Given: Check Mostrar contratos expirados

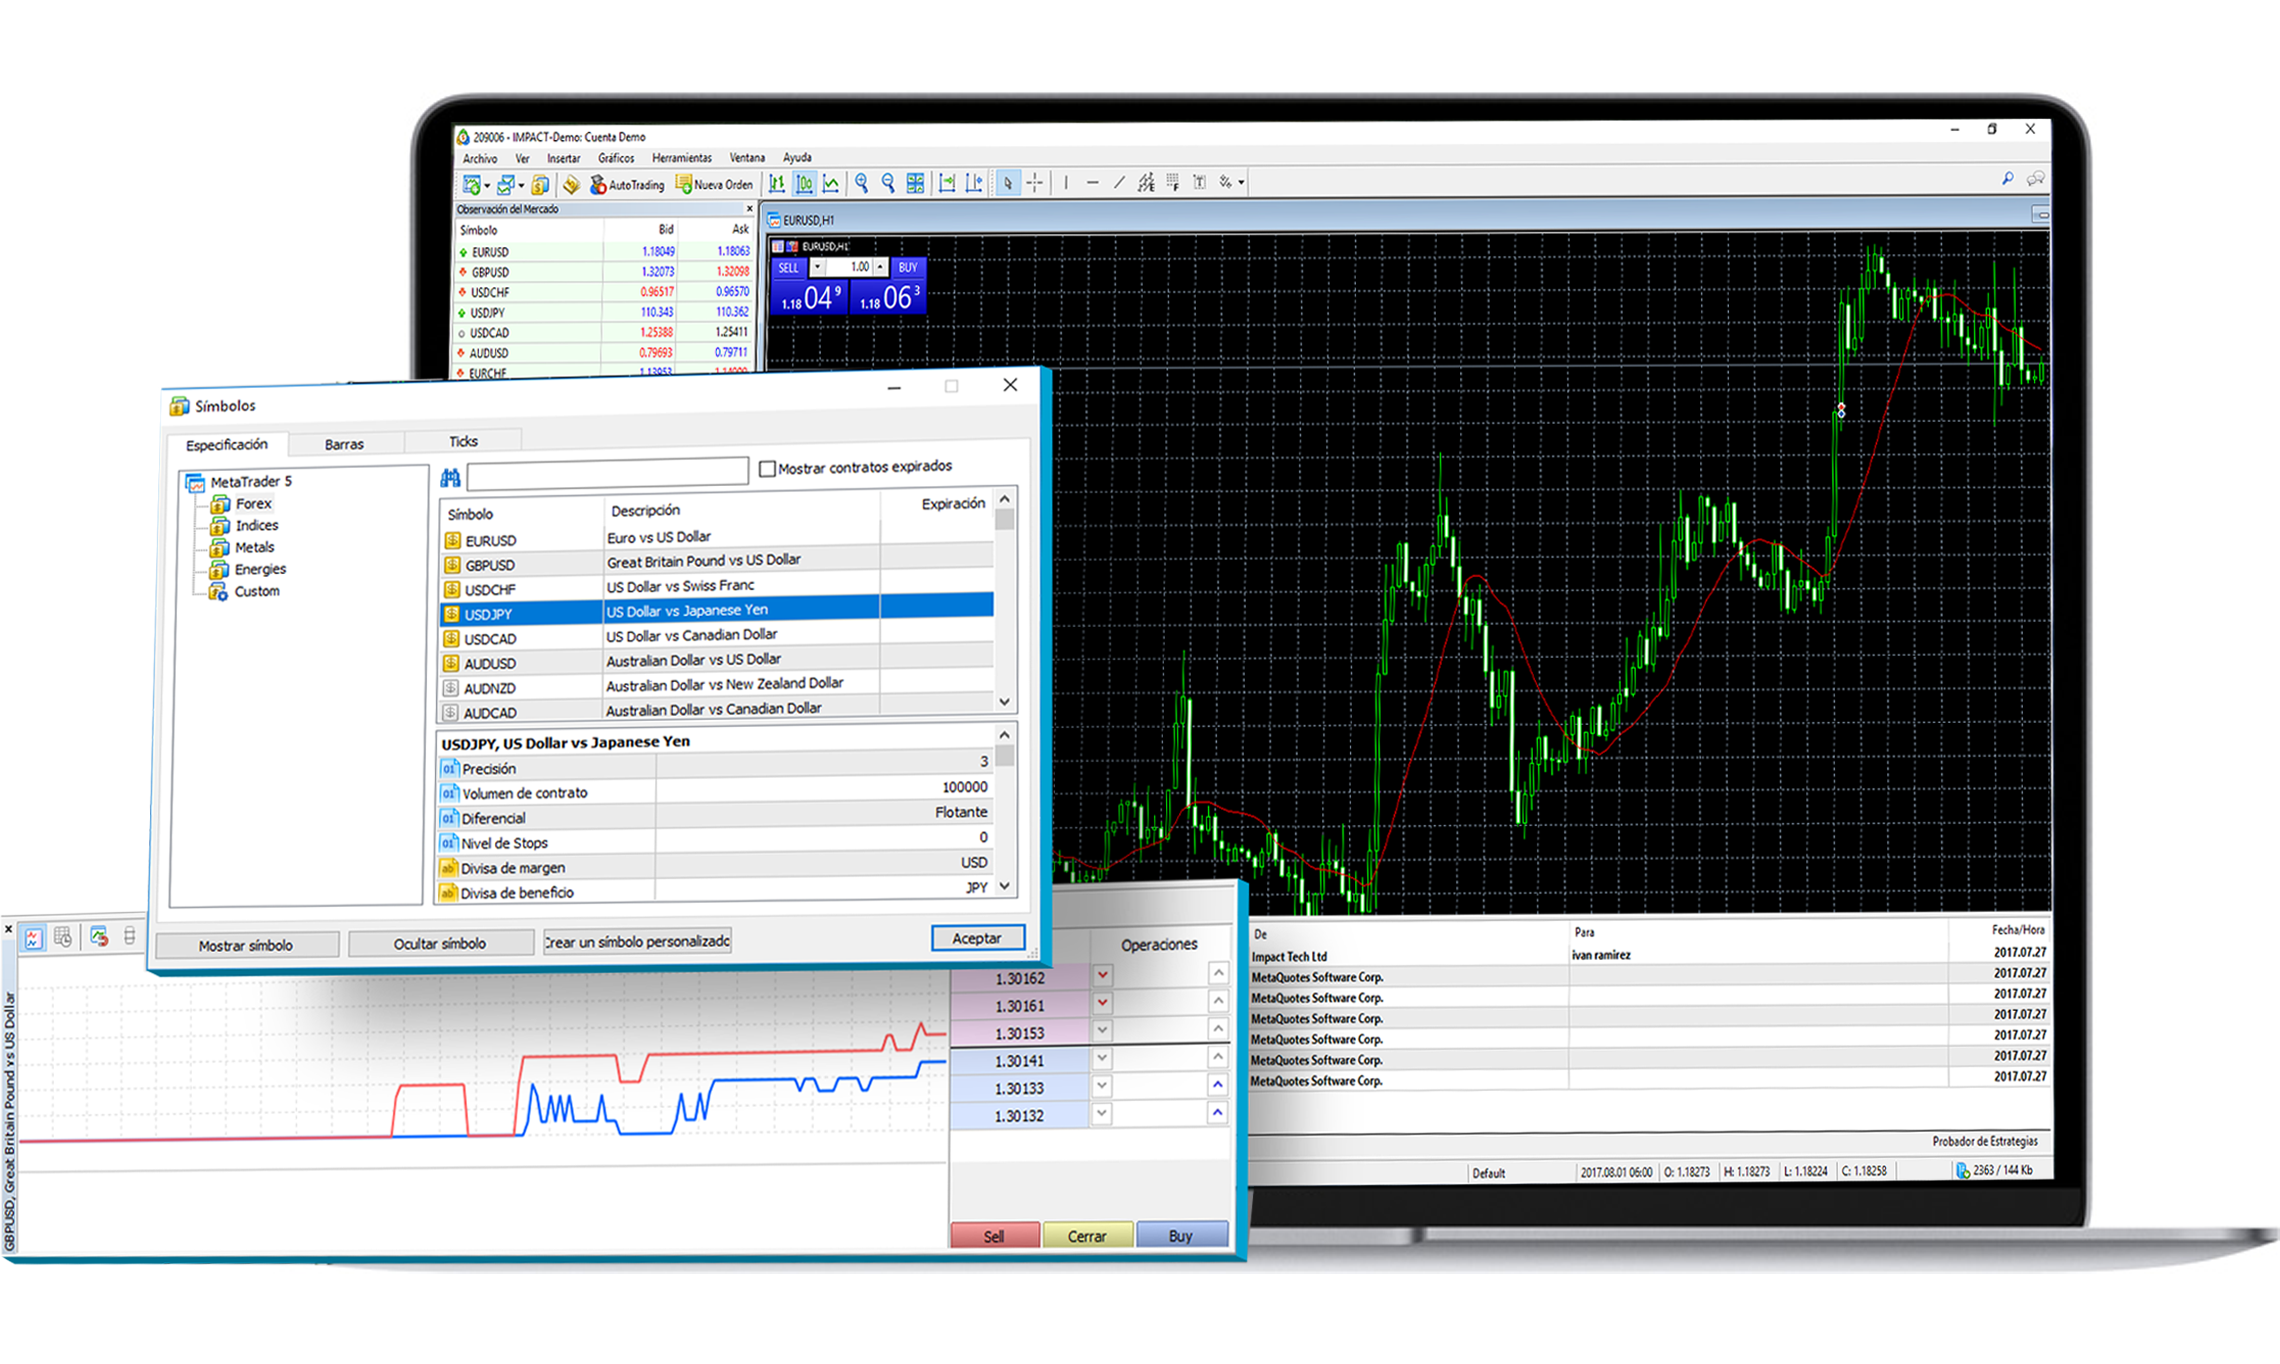Looking at the screenshot, I should (x=766, y=467).
